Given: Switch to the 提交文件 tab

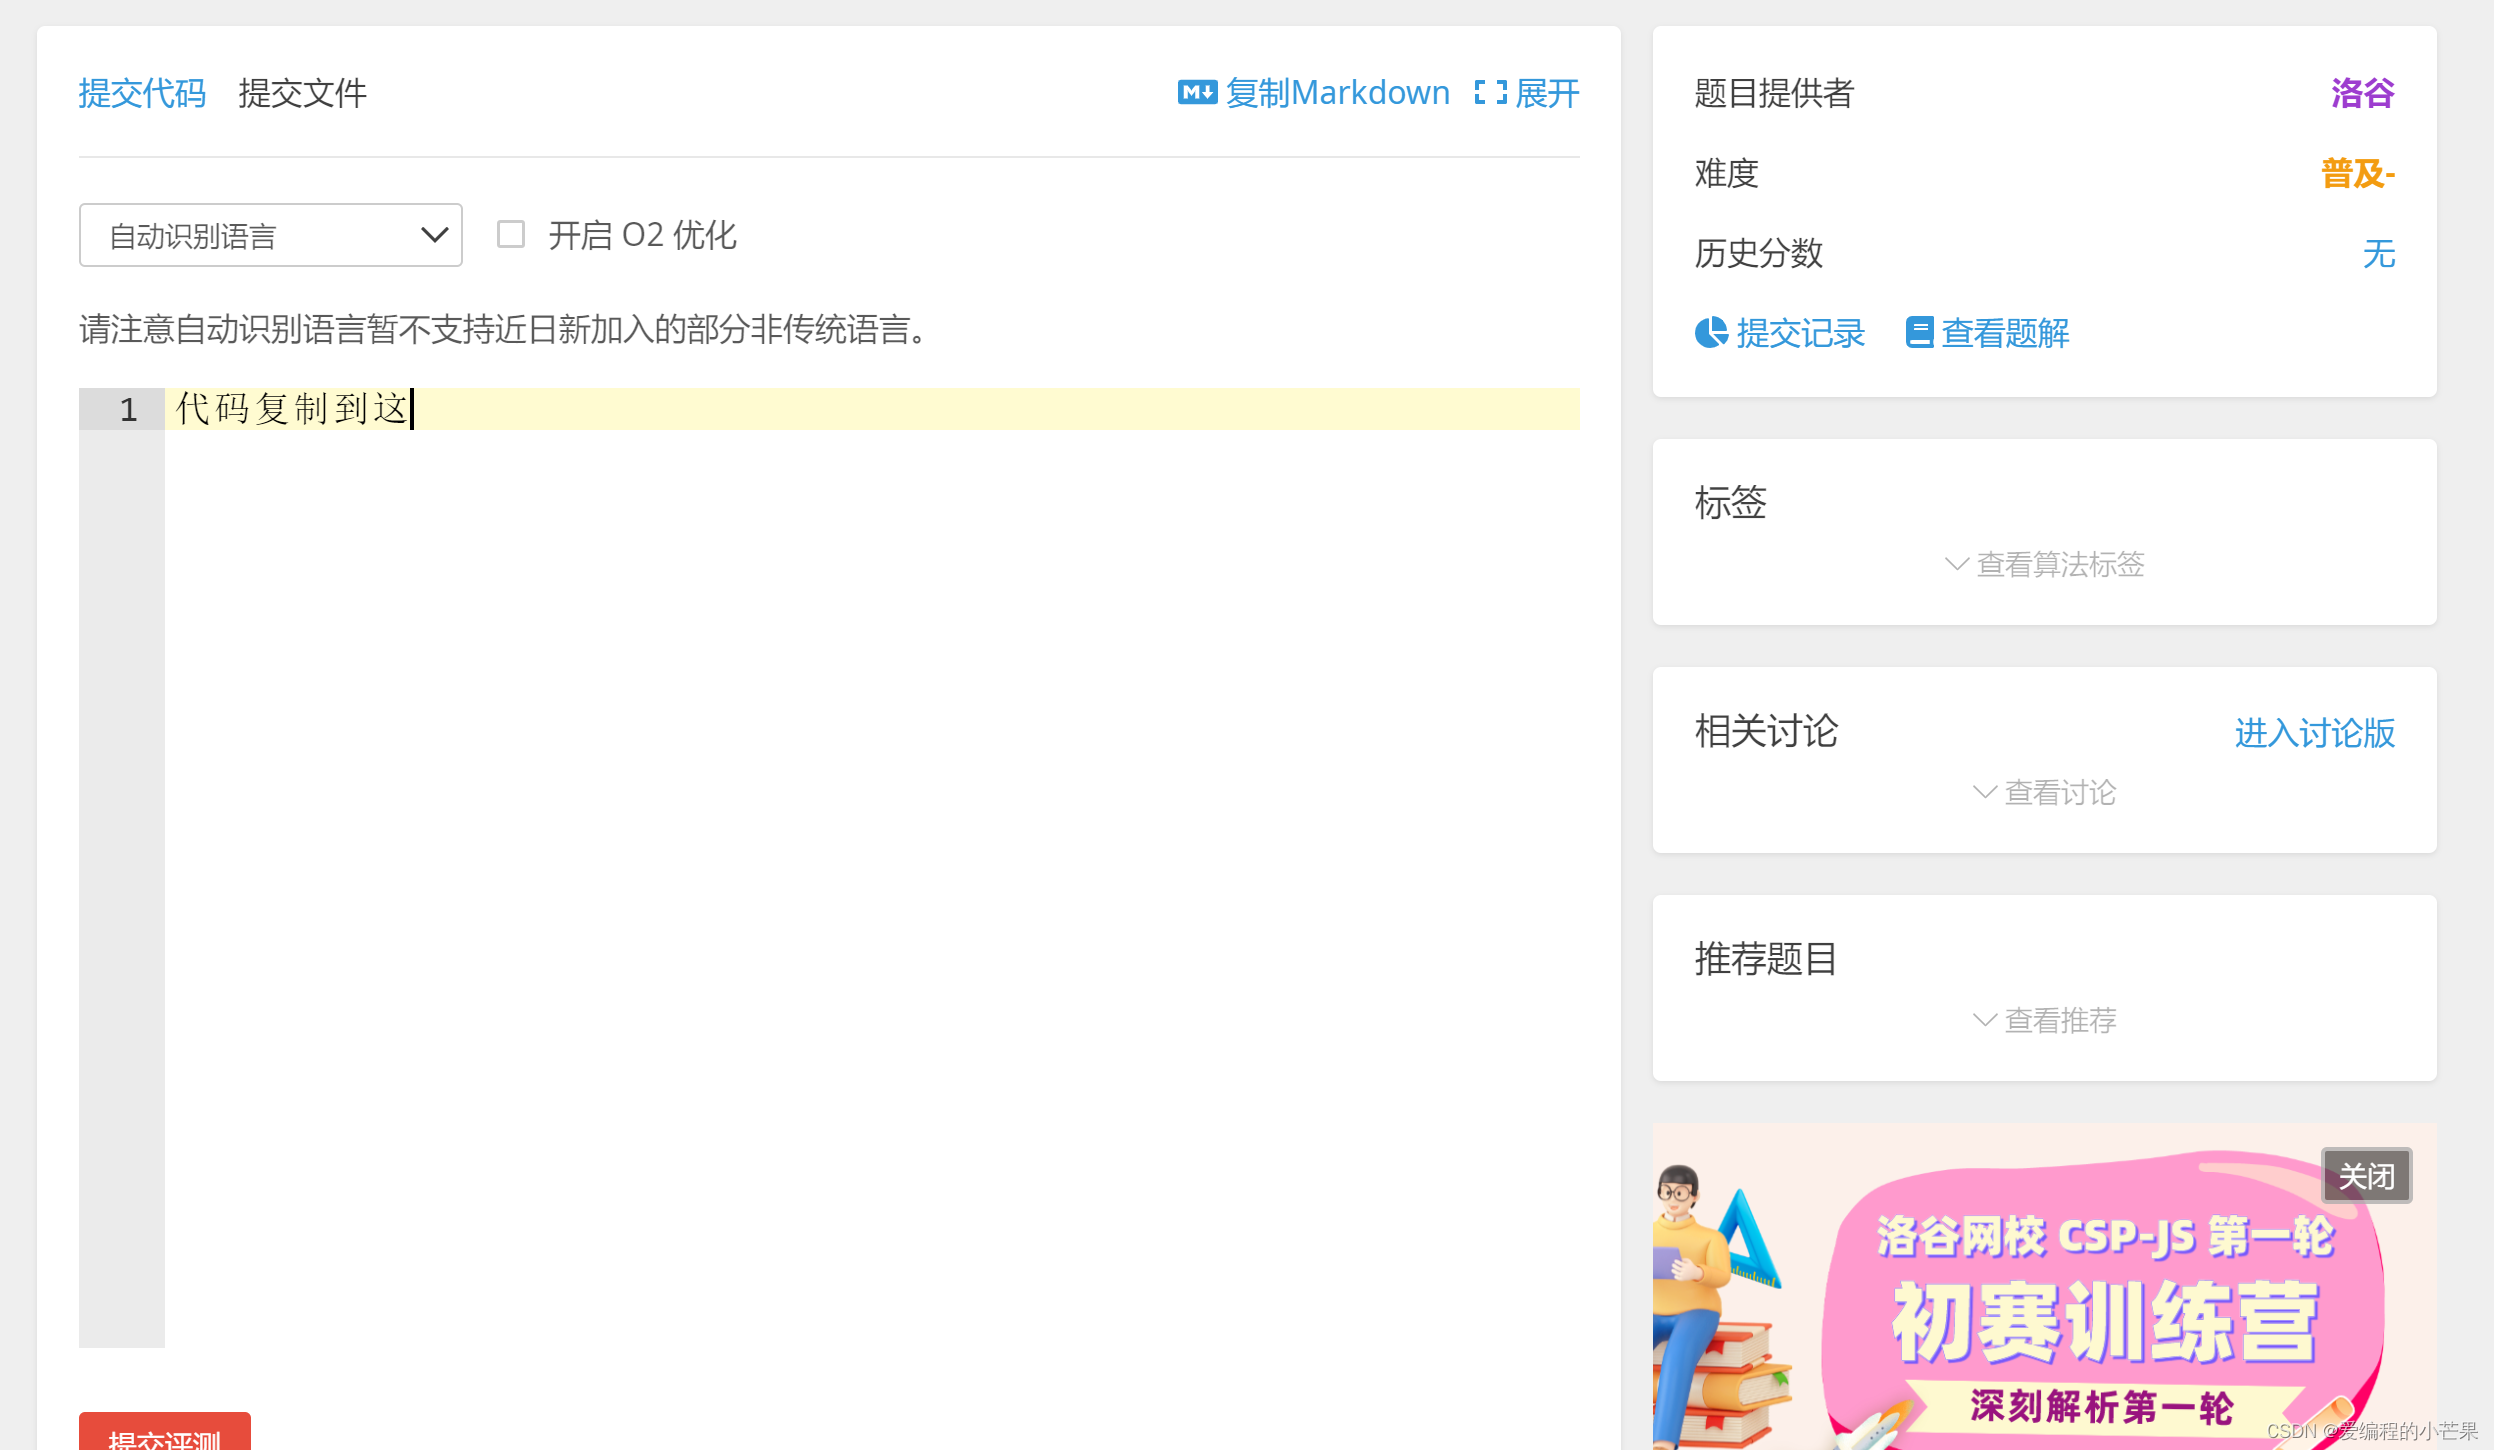Looking at the screenshot, I should 302,93.
